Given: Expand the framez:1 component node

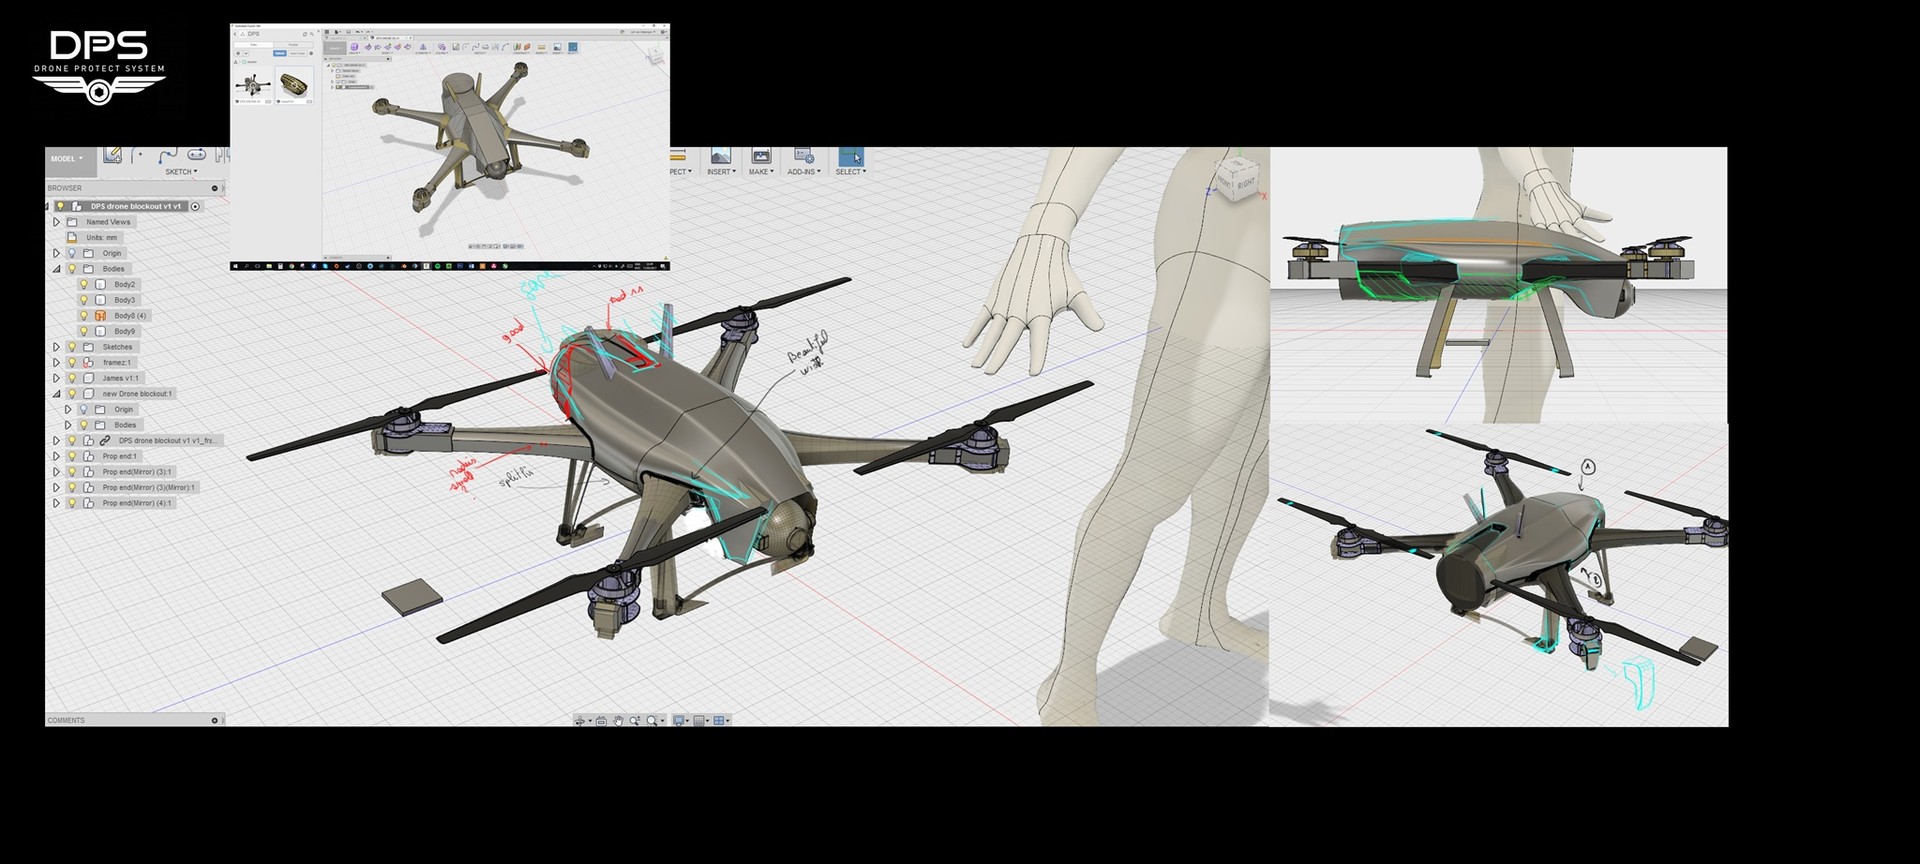Looking at the screenshot, I should coord(56,362).
